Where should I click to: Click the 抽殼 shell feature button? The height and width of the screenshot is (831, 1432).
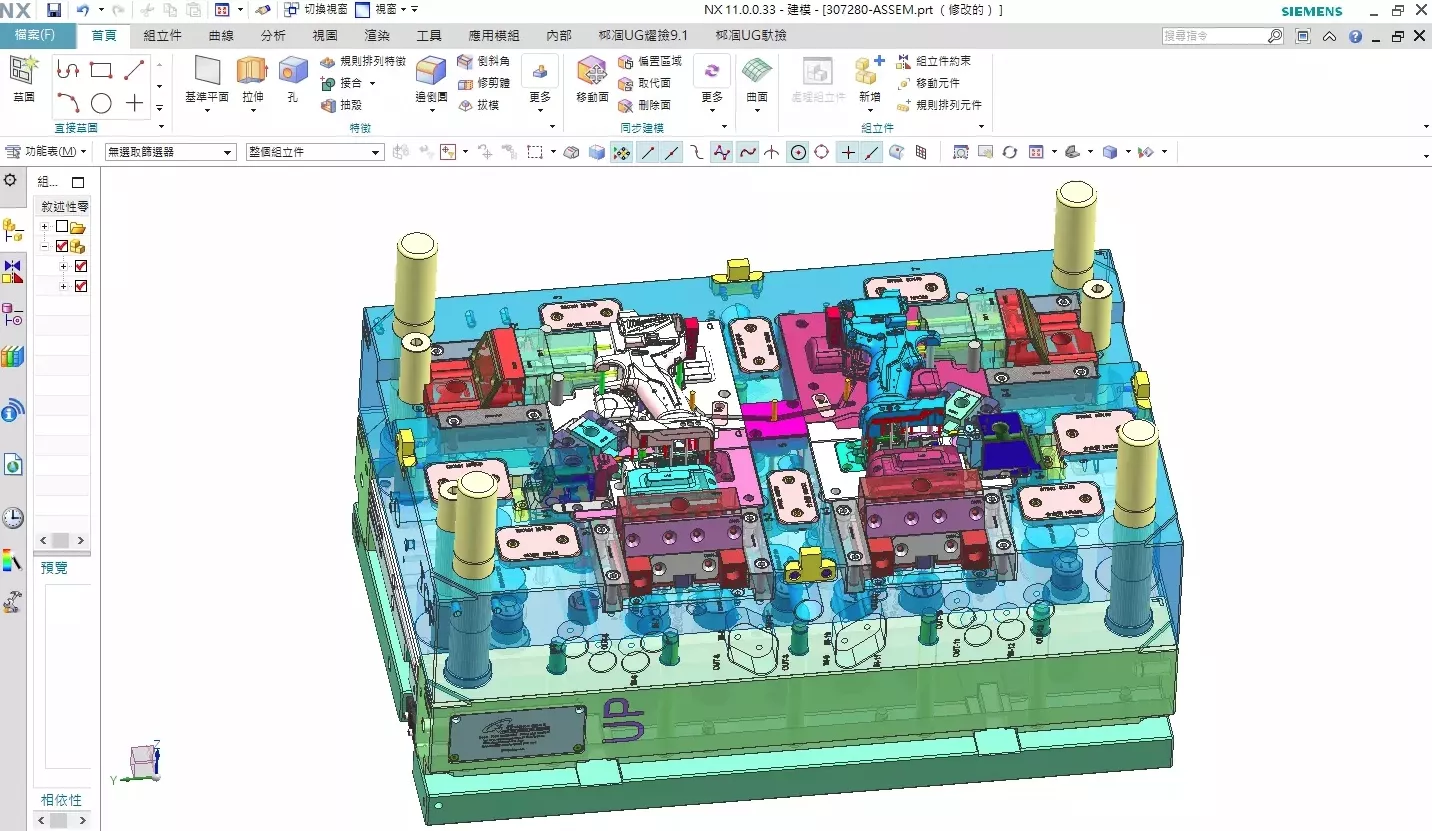(x=342, y=105)
